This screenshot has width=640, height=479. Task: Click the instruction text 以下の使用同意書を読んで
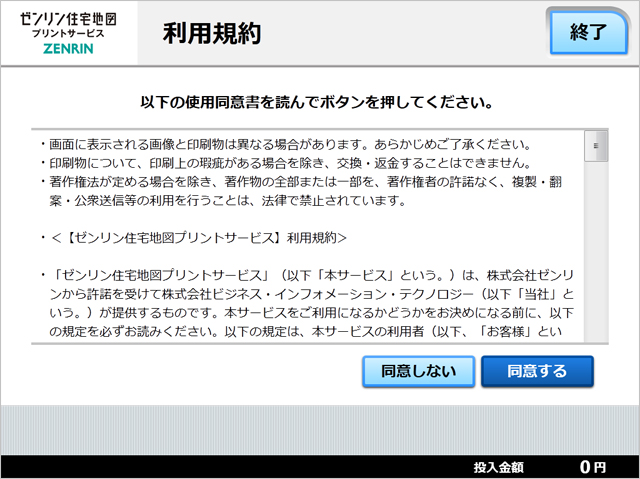316,102
